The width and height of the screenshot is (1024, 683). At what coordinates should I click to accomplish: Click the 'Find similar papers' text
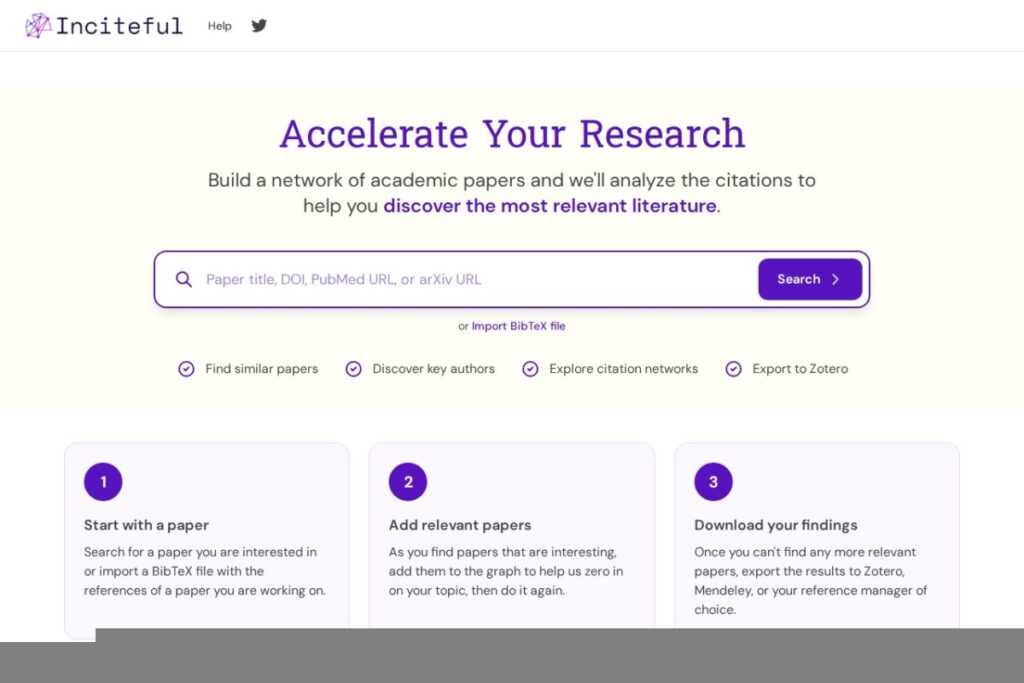coord(261,369)
